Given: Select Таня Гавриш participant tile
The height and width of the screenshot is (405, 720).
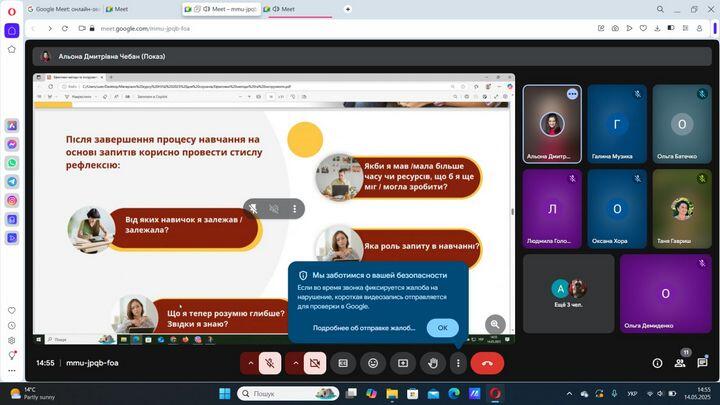Looking at the screenshot, I should pyautogui.click(x=682, y=209).
